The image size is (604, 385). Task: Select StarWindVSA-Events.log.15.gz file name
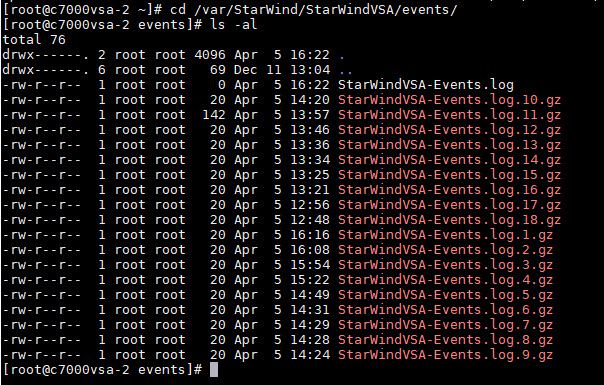coord(449,175)
